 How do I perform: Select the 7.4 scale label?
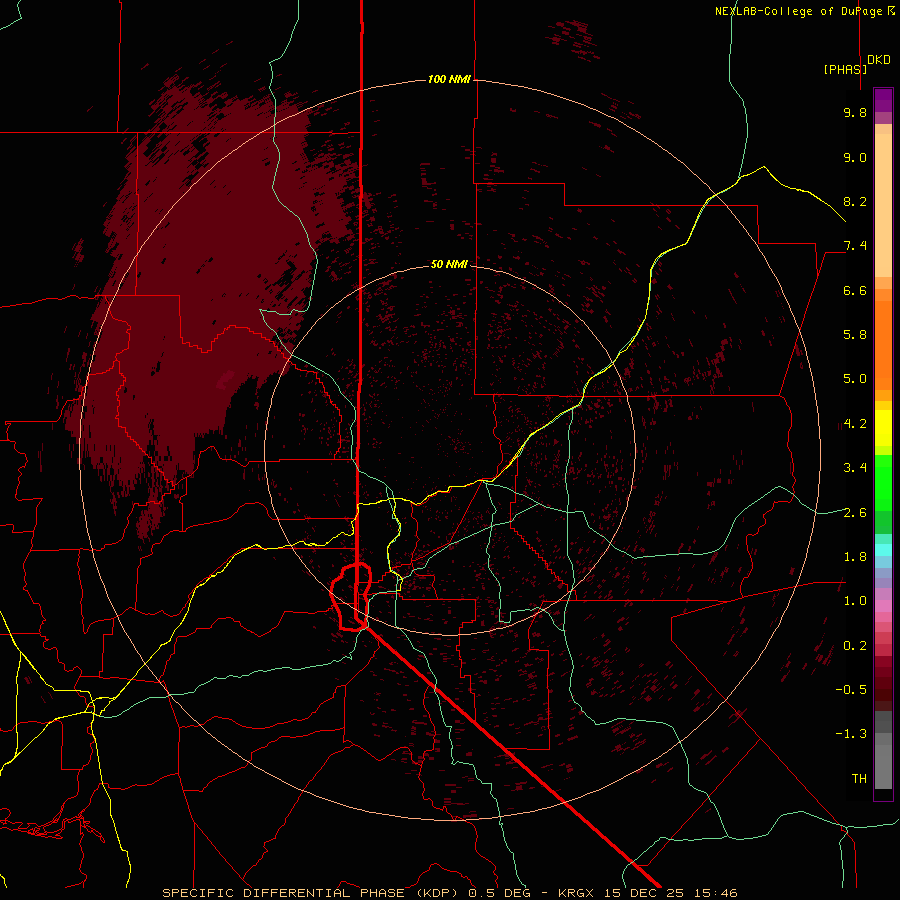tap(855, 246)
